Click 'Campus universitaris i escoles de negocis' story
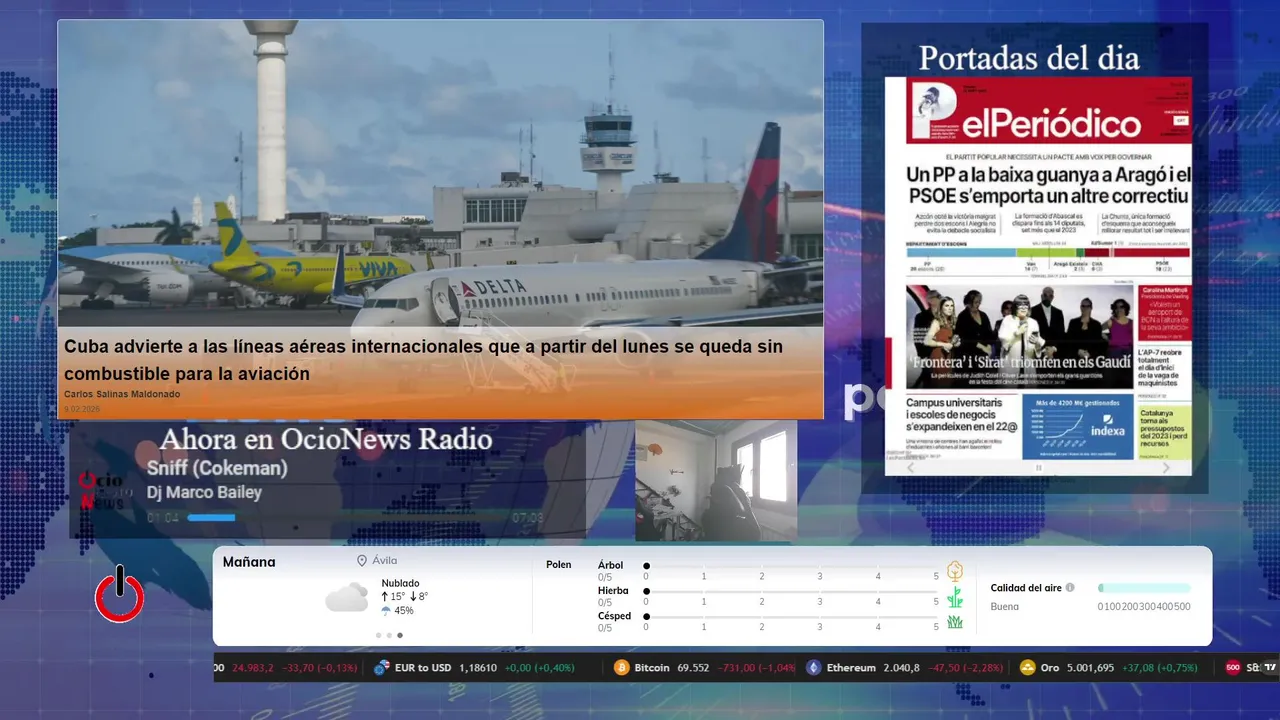Image resolution: width=1280 pixels, height=720 pixels. [961, 415]
